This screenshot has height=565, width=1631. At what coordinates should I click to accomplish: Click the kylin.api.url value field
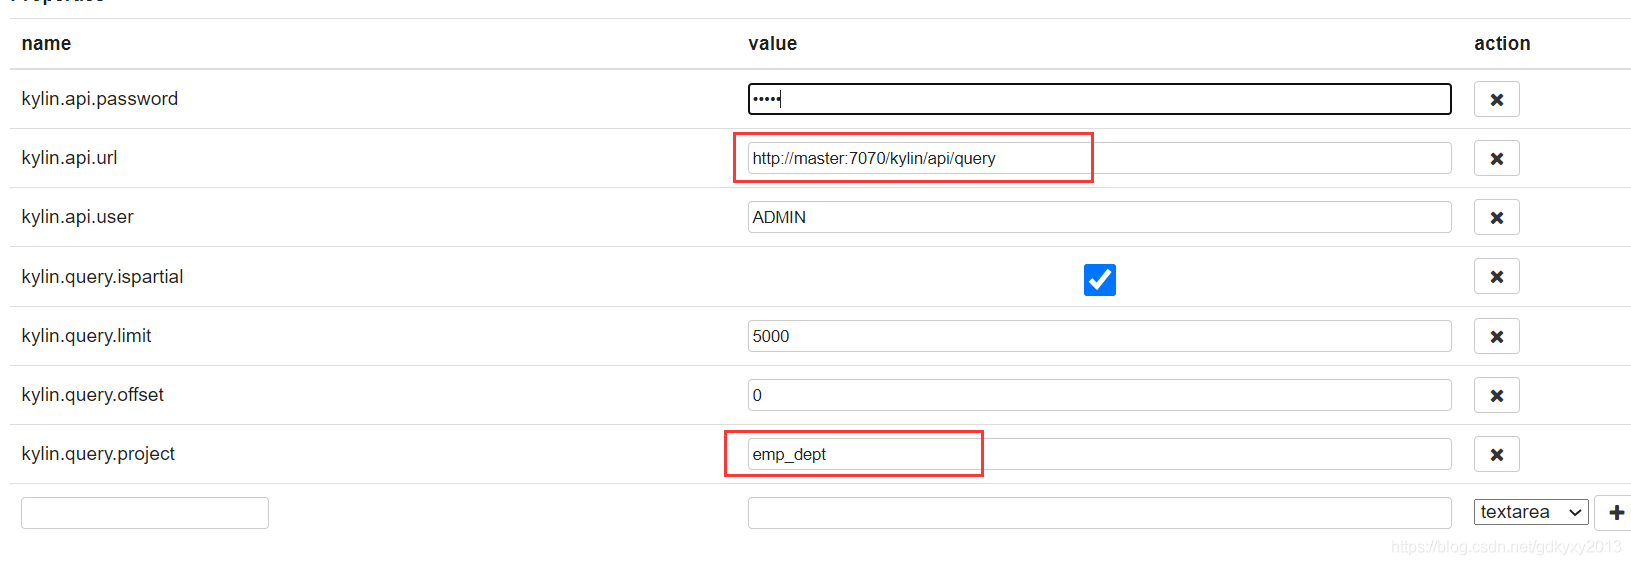(1099, 158)
